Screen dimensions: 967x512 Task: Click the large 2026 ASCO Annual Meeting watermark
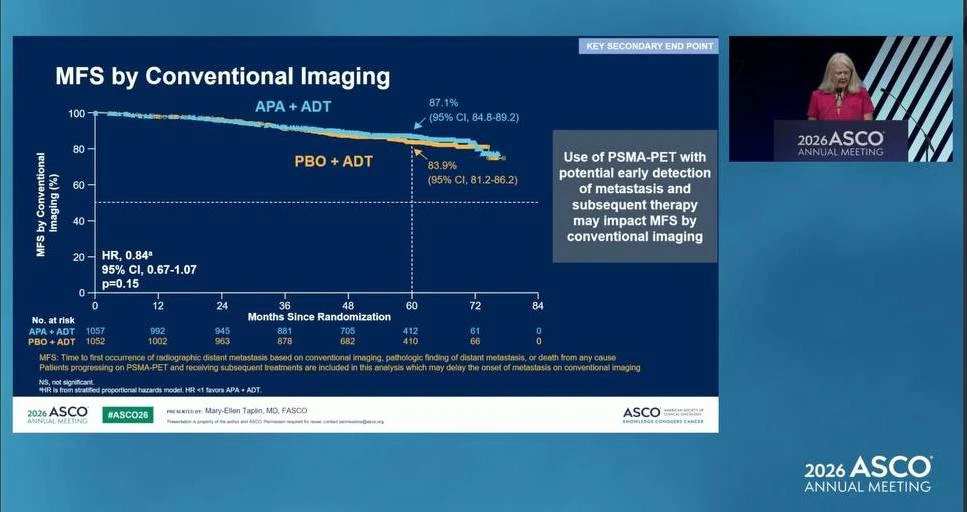coord(868,474)
